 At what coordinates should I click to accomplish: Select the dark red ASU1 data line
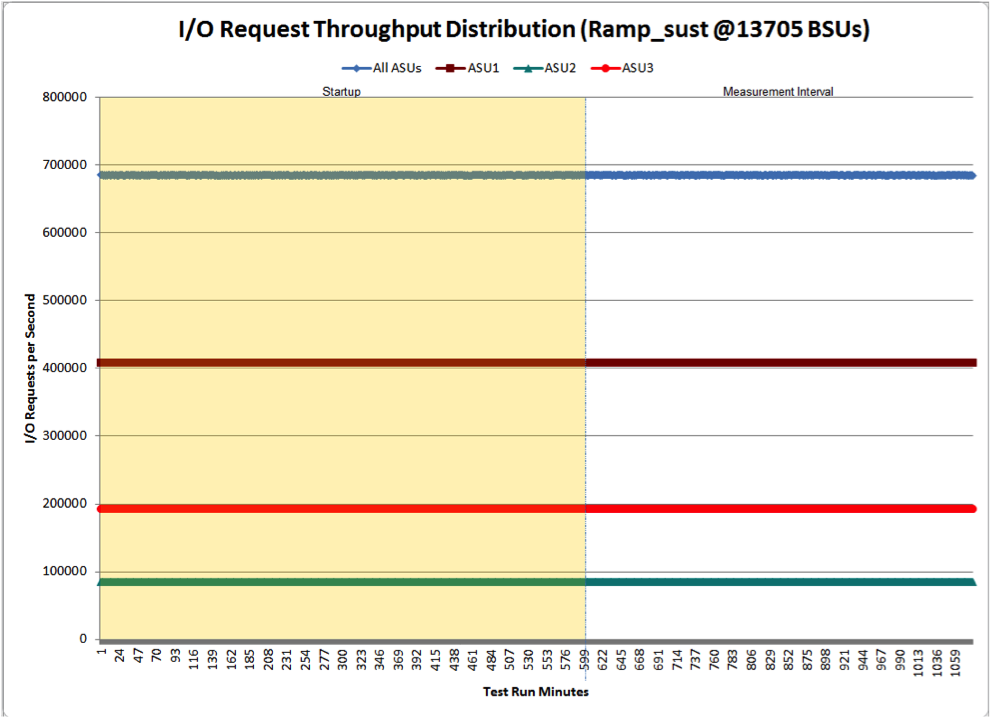click(x=537, y=363)
